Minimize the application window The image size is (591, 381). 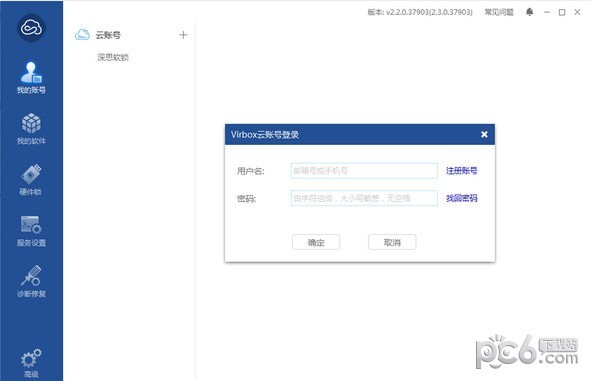point(547,12)
